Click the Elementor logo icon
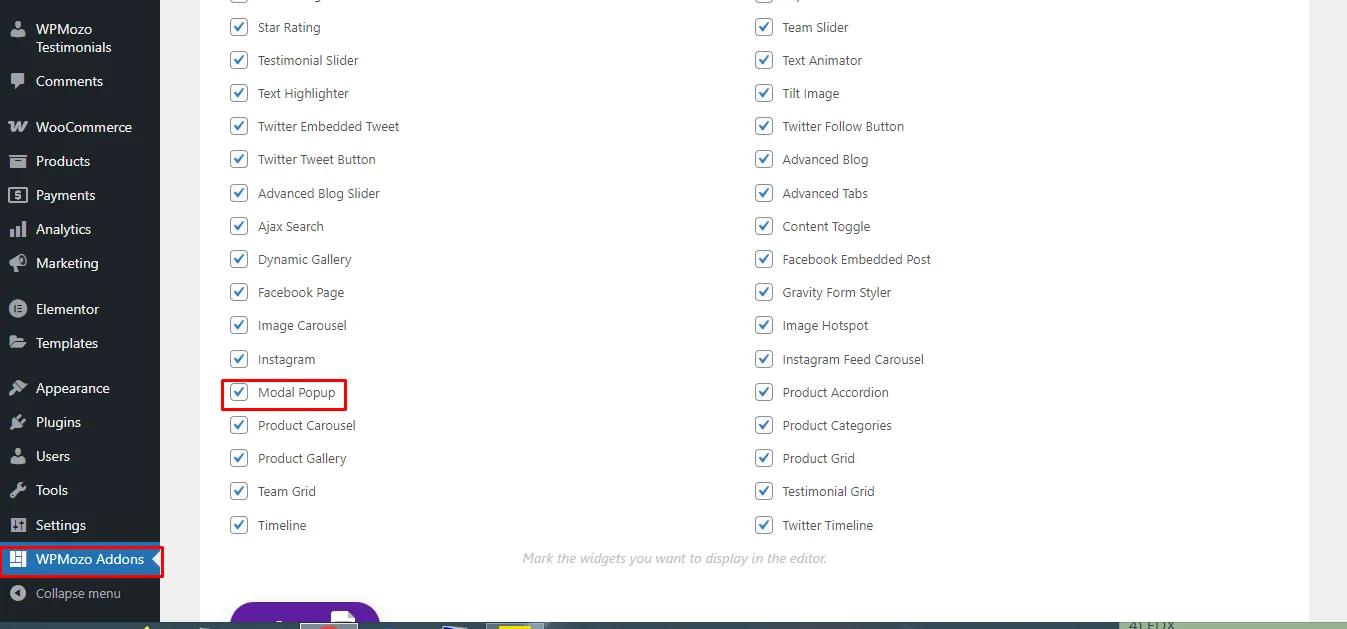 coord(18,309)
